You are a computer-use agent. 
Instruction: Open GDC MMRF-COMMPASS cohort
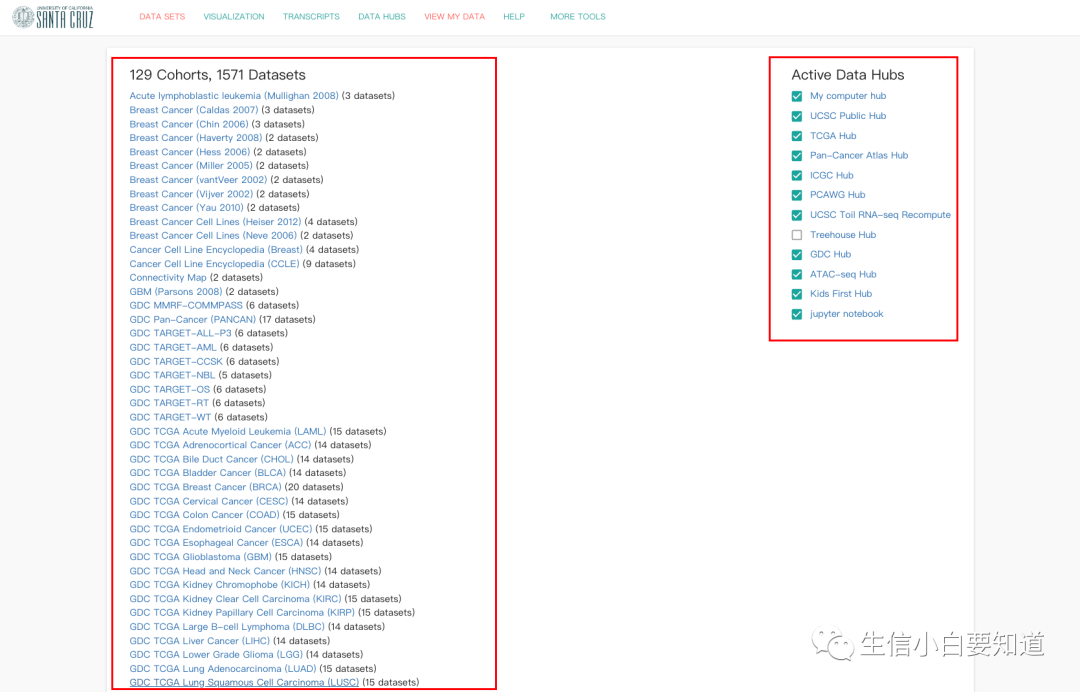point(186,305)
